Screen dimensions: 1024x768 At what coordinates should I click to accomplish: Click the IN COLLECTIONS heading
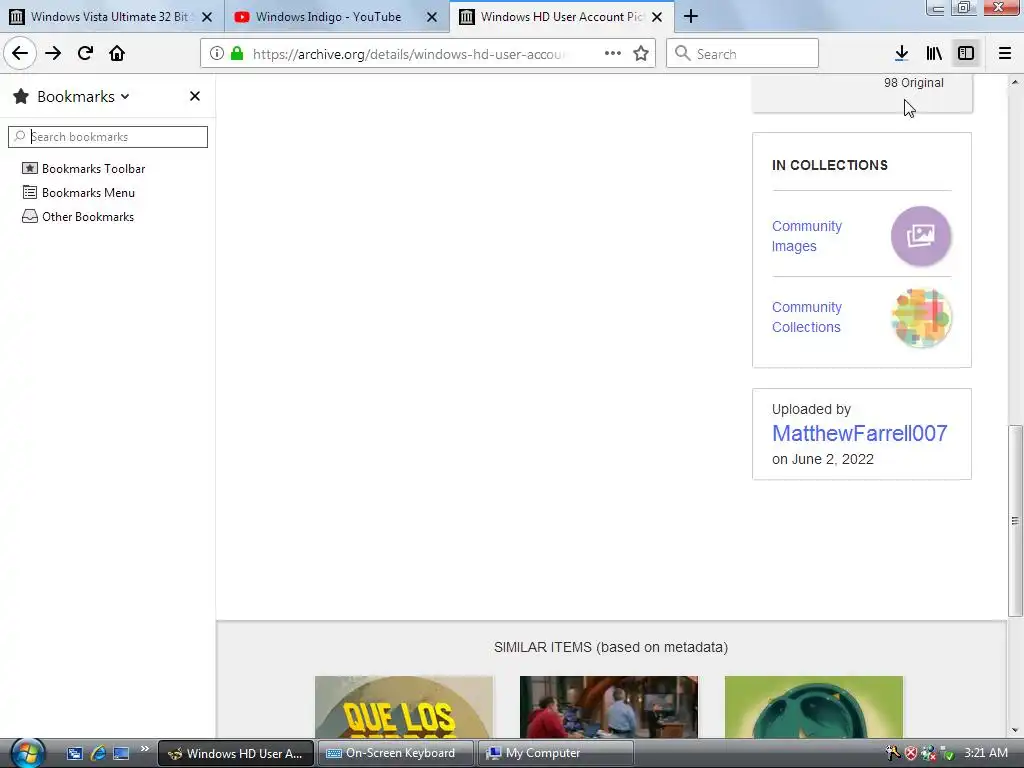click(x=829, y=165)
